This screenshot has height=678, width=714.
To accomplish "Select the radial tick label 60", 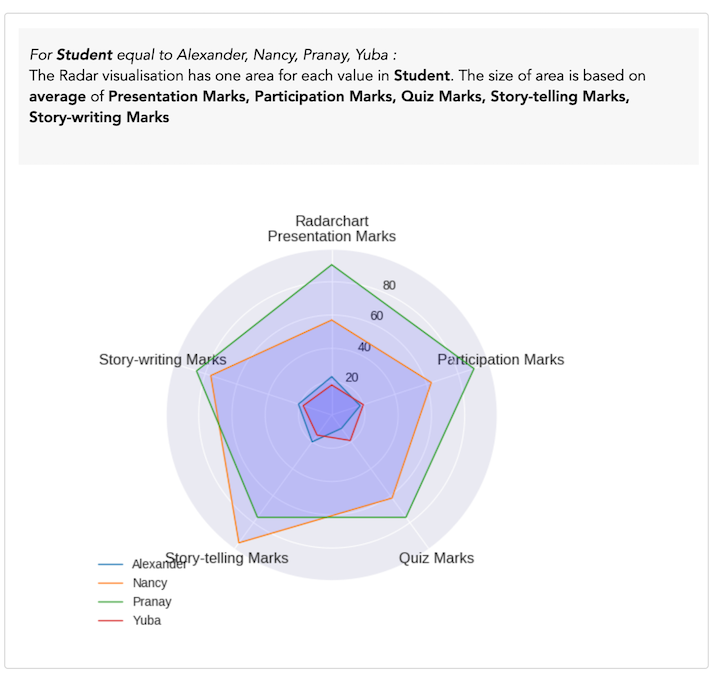I will 376,317.
